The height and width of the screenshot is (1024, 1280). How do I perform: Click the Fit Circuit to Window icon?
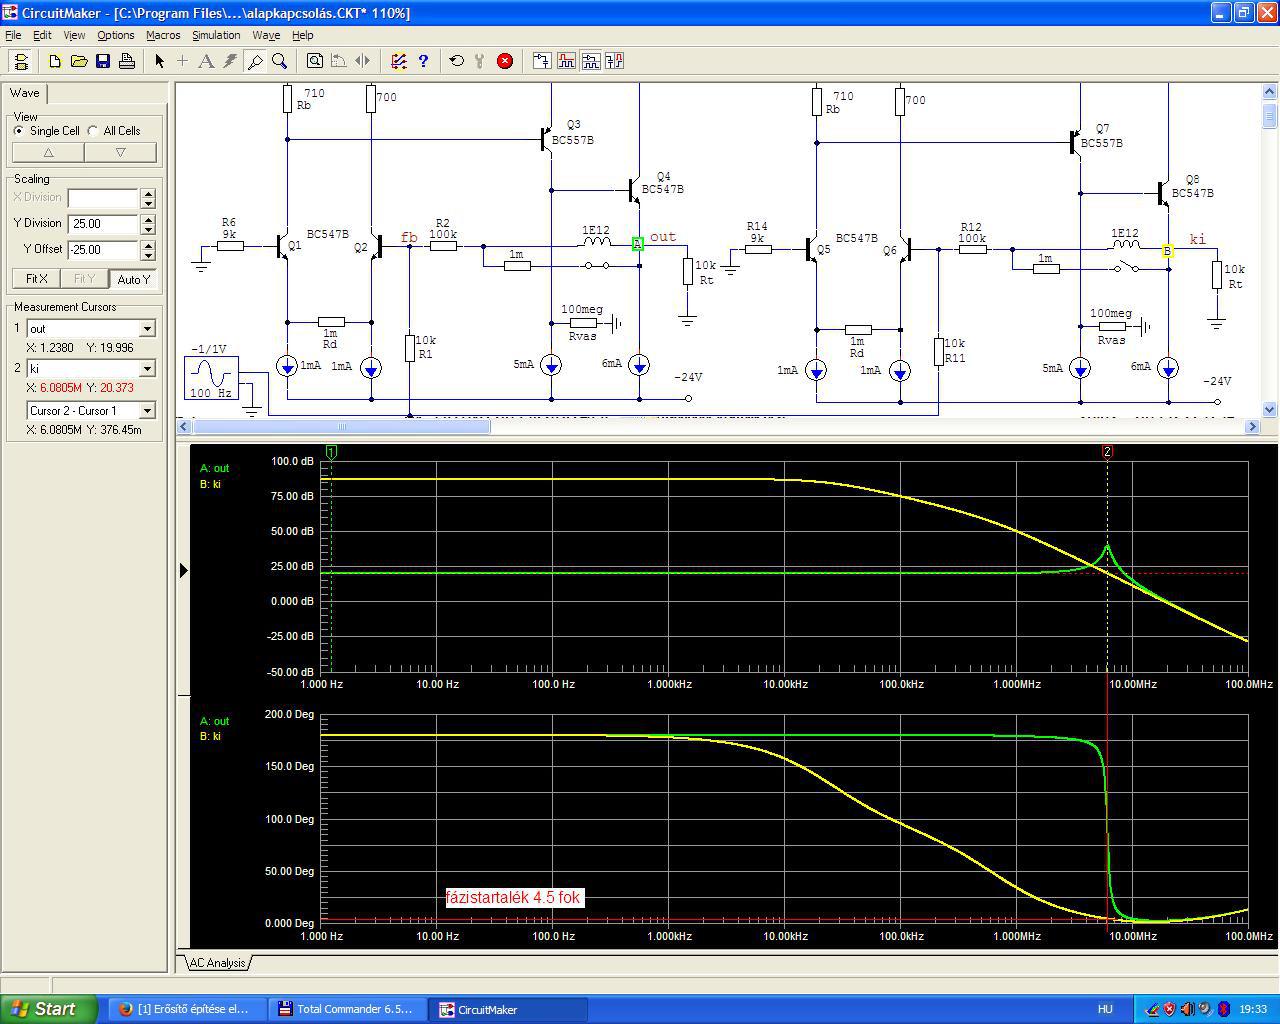315,61
